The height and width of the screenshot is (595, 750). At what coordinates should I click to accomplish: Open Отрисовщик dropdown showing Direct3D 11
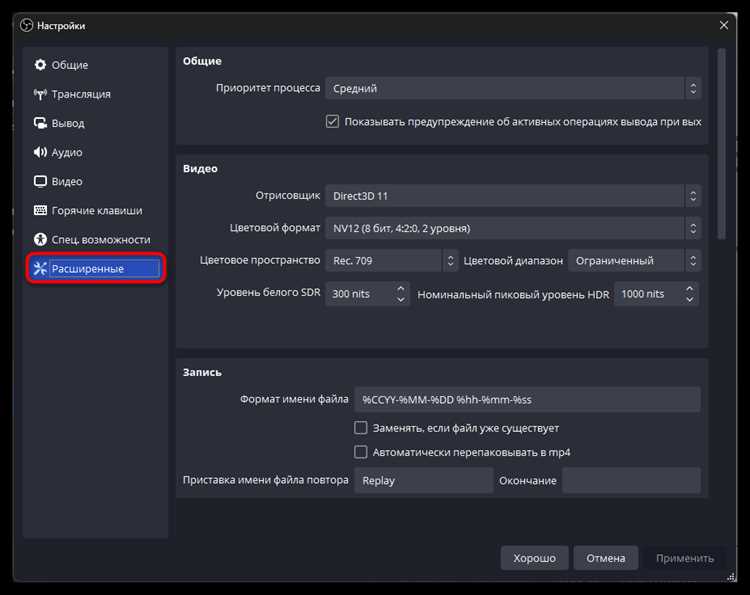point(513,196)
